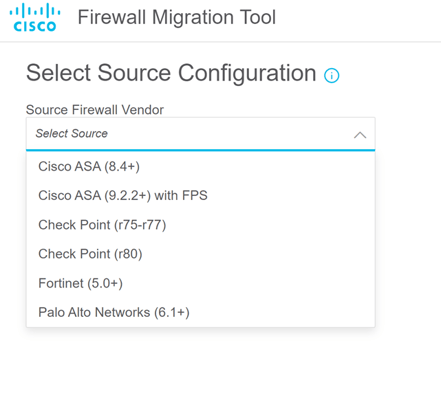
Task: Open info icon beside Select Source Configuration
Action: pos(331,75)
